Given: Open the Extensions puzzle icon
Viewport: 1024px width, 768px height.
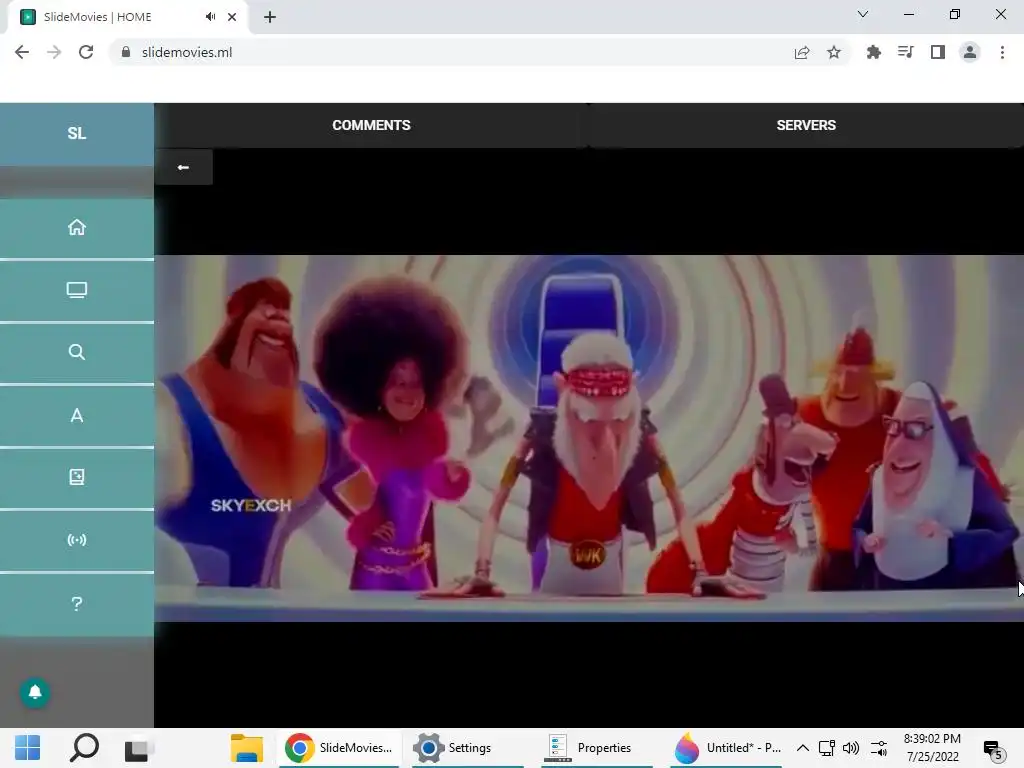Looking at the screenshot, I should 873,52.
